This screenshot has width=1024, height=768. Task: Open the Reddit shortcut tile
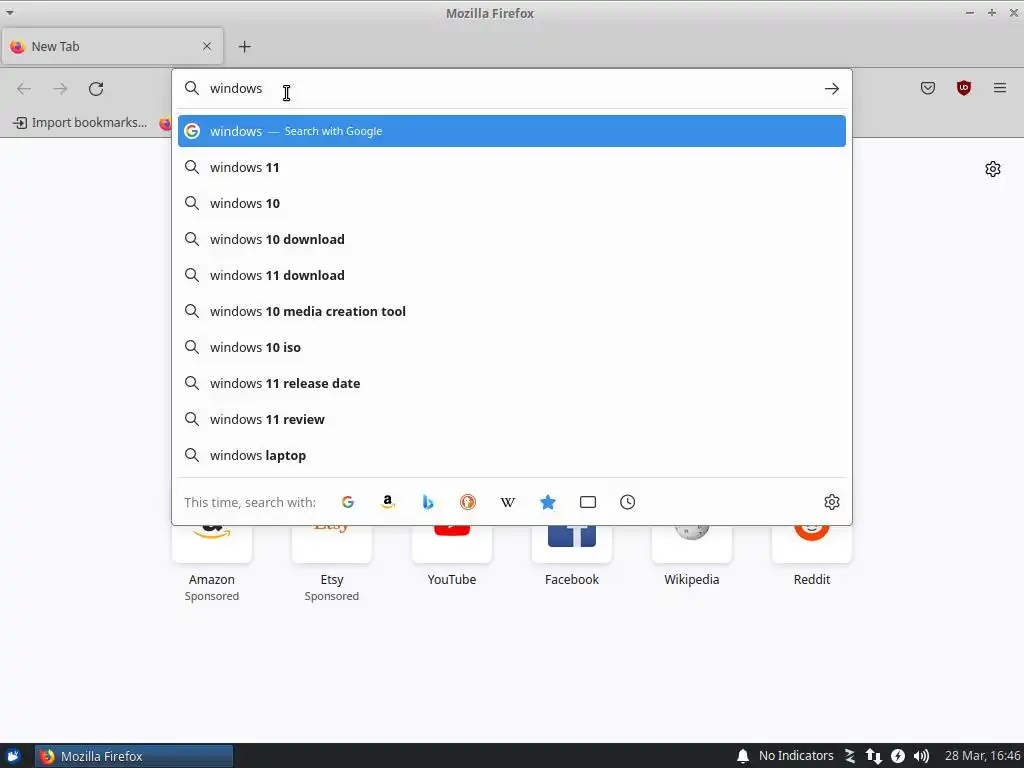point(812,556)
